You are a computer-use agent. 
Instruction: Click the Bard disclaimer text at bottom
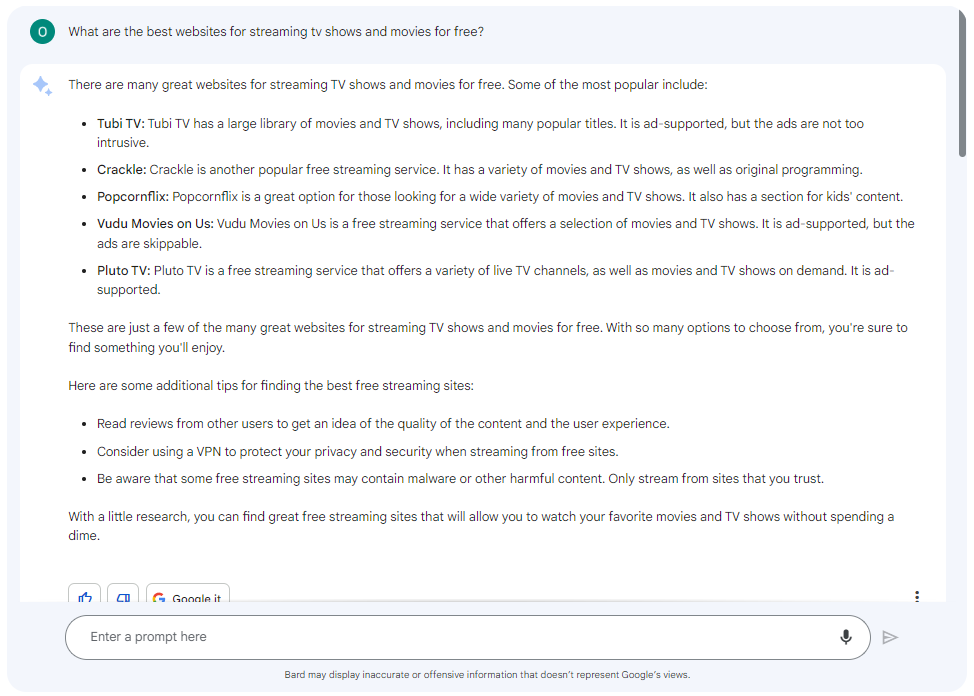tap(487, 675)
